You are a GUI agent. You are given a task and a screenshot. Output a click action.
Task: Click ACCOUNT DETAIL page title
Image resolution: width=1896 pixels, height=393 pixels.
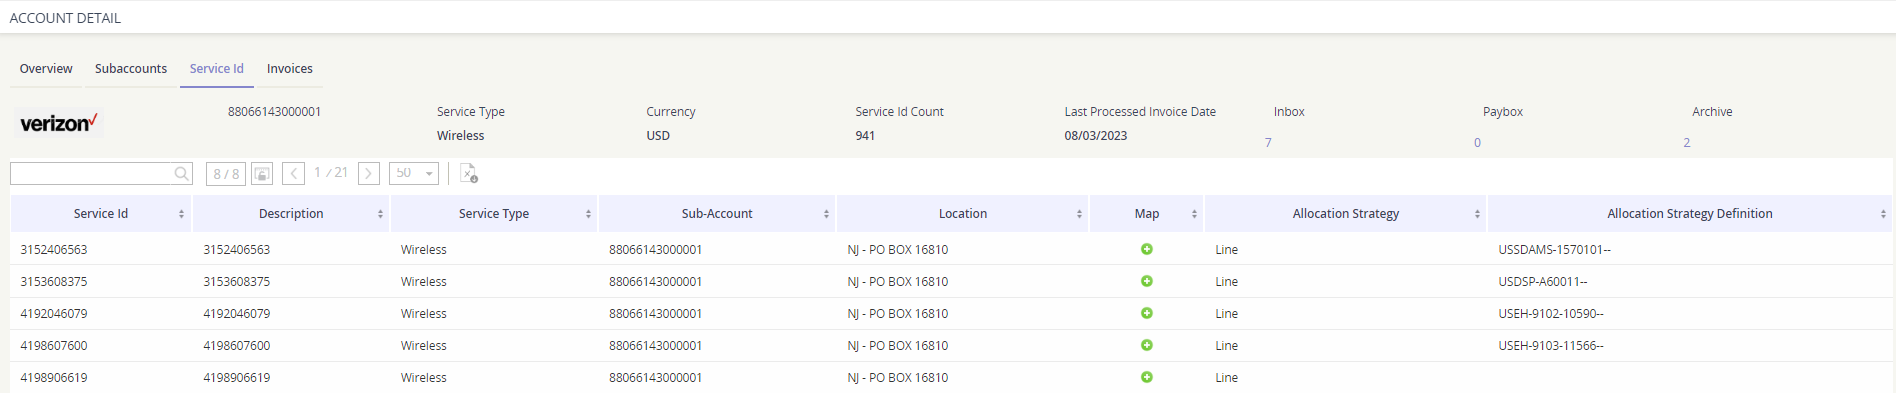point(65,18)
